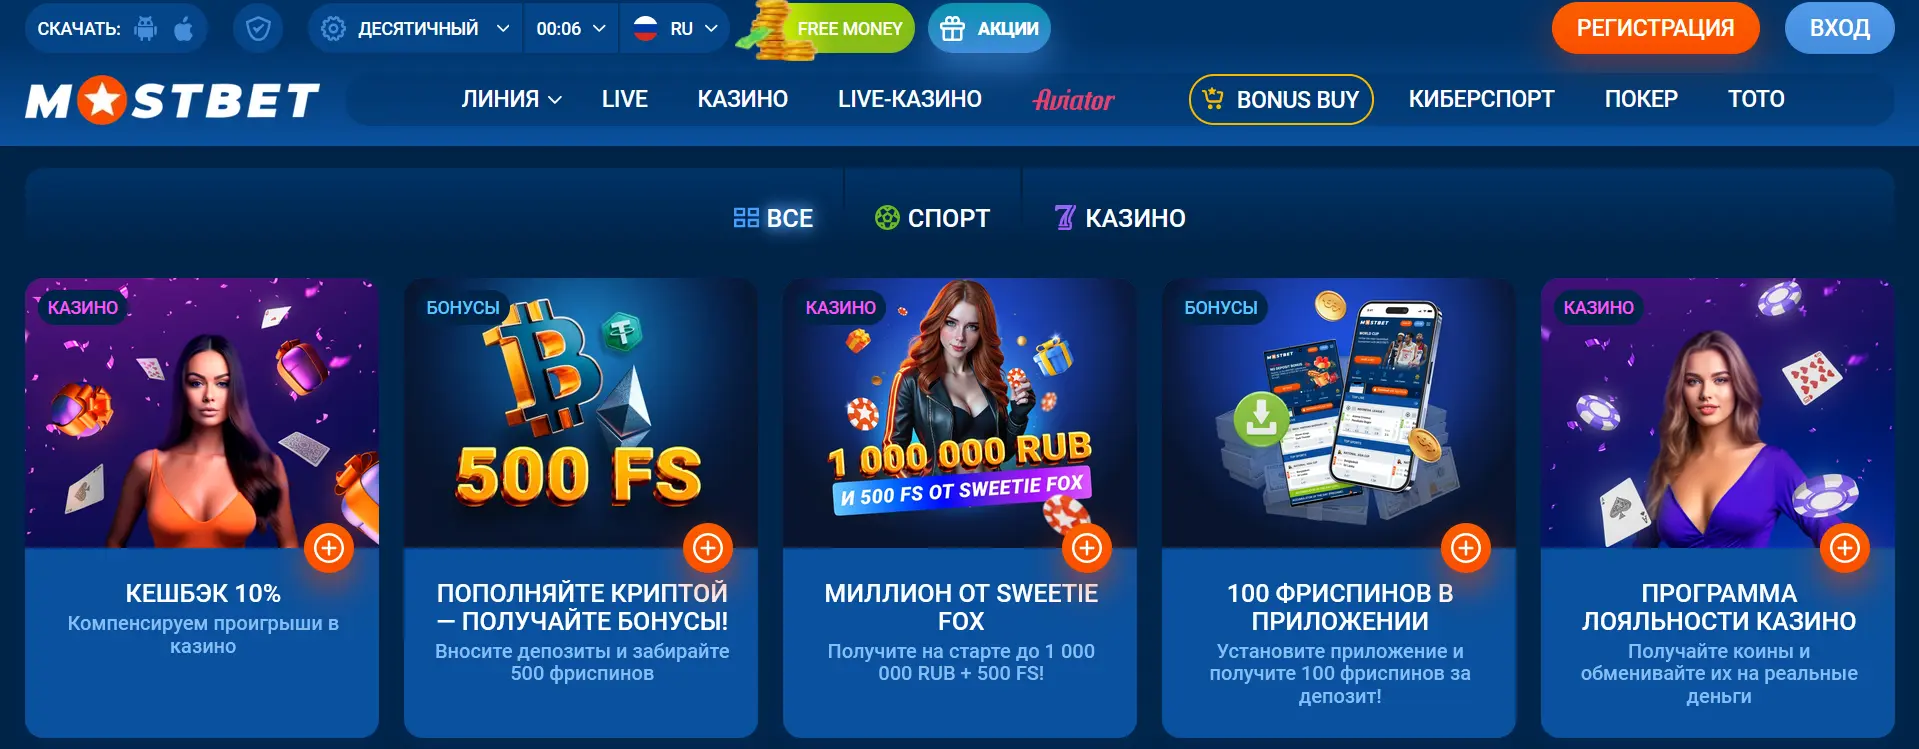Open the Live-Казино menu item
The height and width of the screenshot is (749, 1919).
(x=910, y=99)
